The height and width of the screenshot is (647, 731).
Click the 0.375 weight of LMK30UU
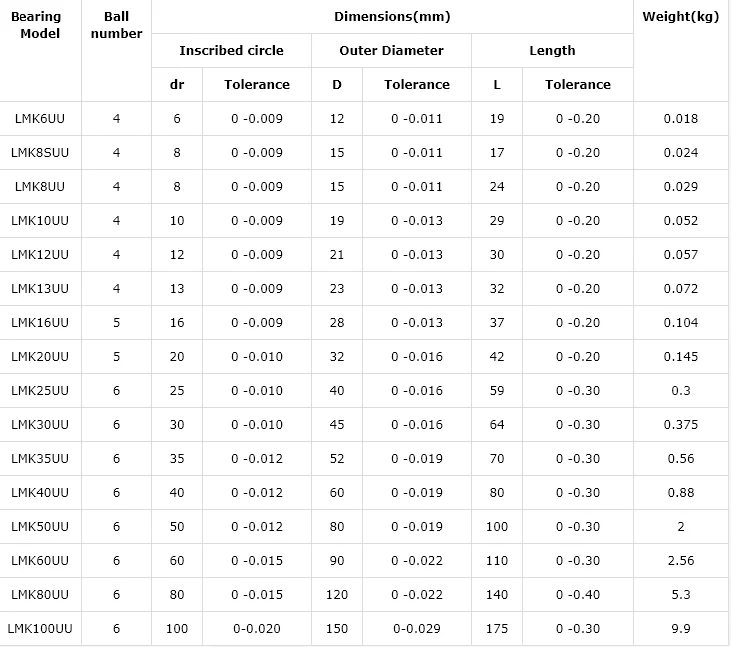point(681,424)
